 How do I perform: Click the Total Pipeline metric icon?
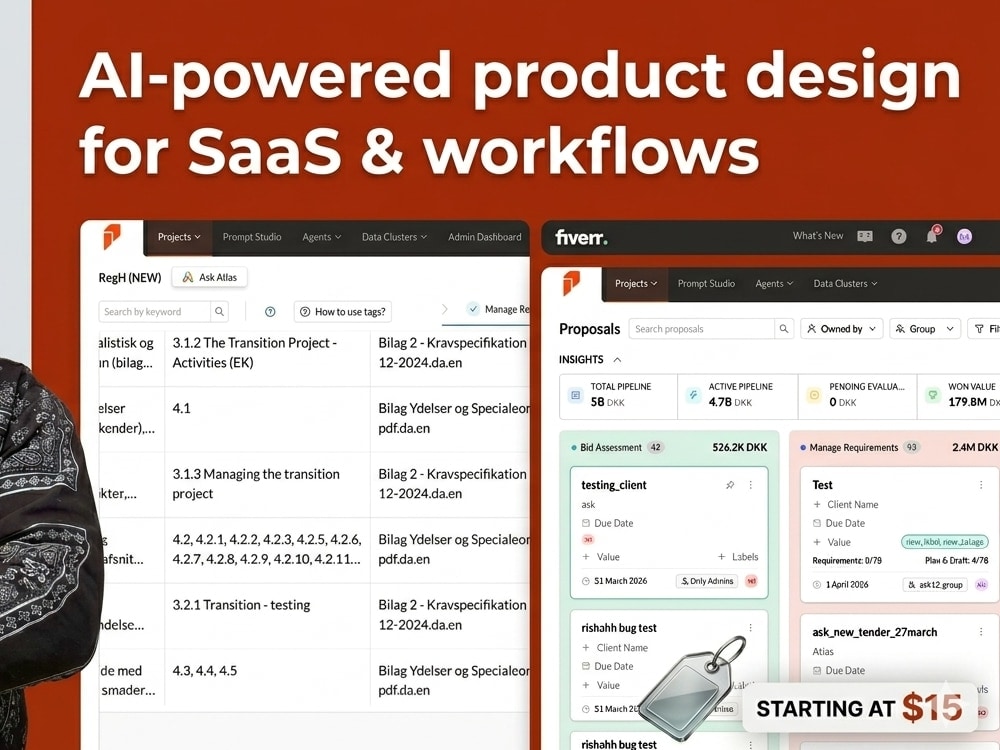(x=575, y=395)
